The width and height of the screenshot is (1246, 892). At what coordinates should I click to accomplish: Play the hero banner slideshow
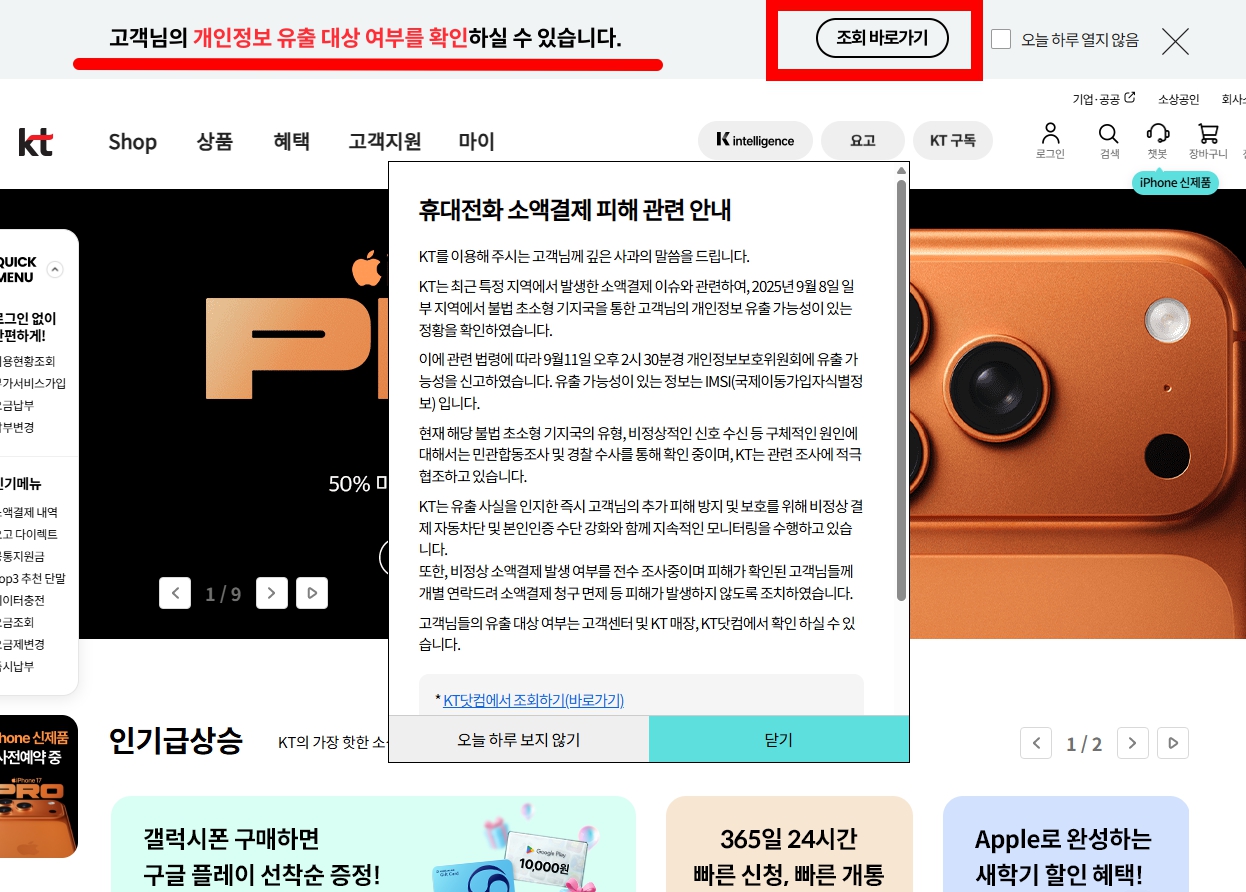(312, 593)
